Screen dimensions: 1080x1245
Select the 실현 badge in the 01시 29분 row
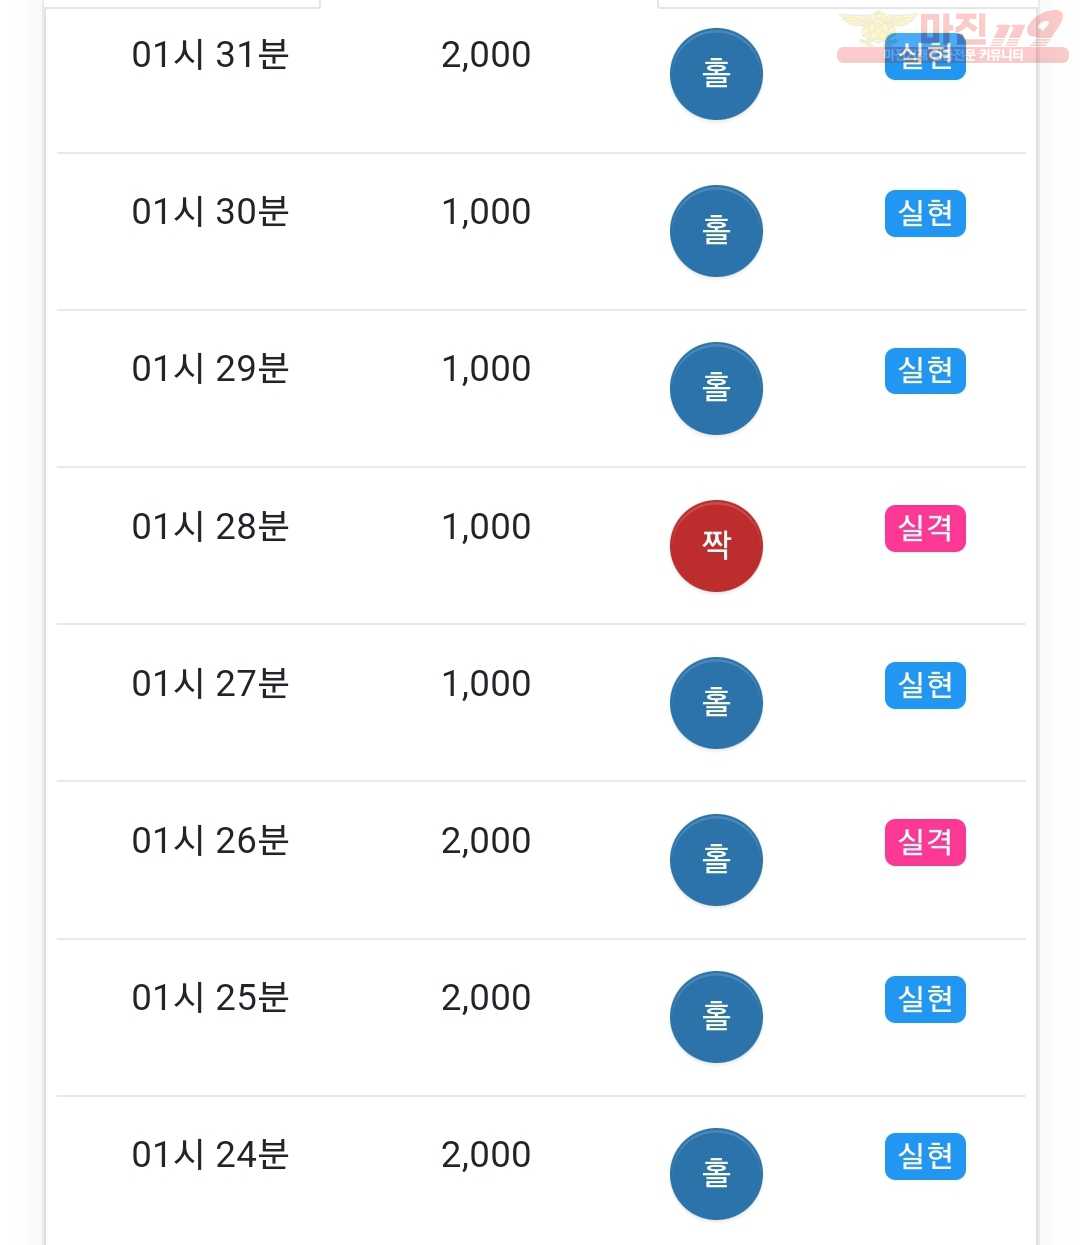pos(925,370)
